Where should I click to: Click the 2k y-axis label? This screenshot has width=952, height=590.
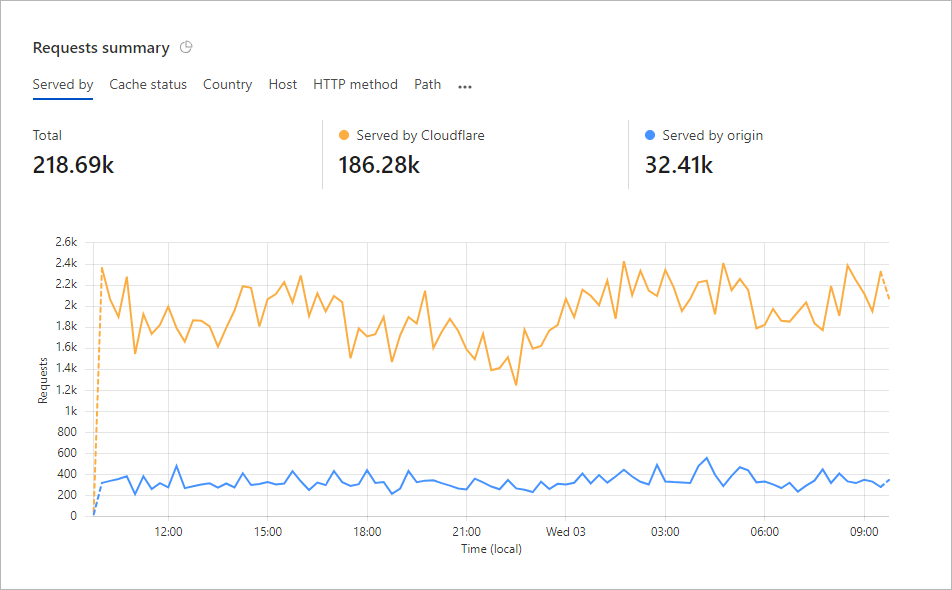tap(70, 305)
